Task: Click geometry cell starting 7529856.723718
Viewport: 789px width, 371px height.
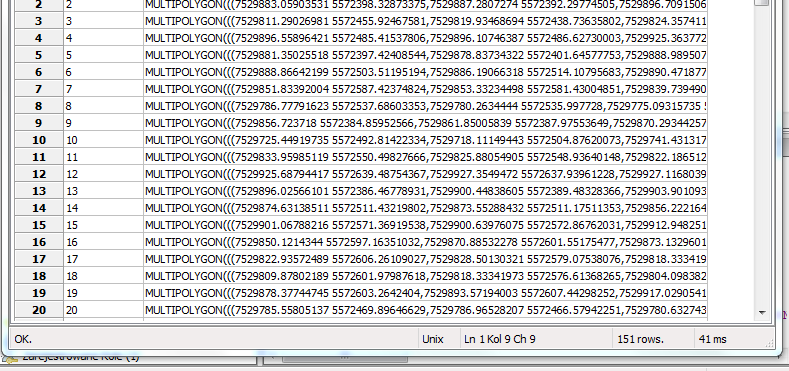Action: [x=426, y=123]
